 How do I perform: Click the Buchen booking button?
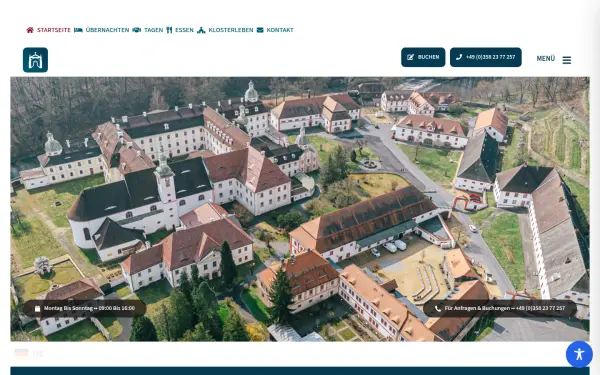423,57
